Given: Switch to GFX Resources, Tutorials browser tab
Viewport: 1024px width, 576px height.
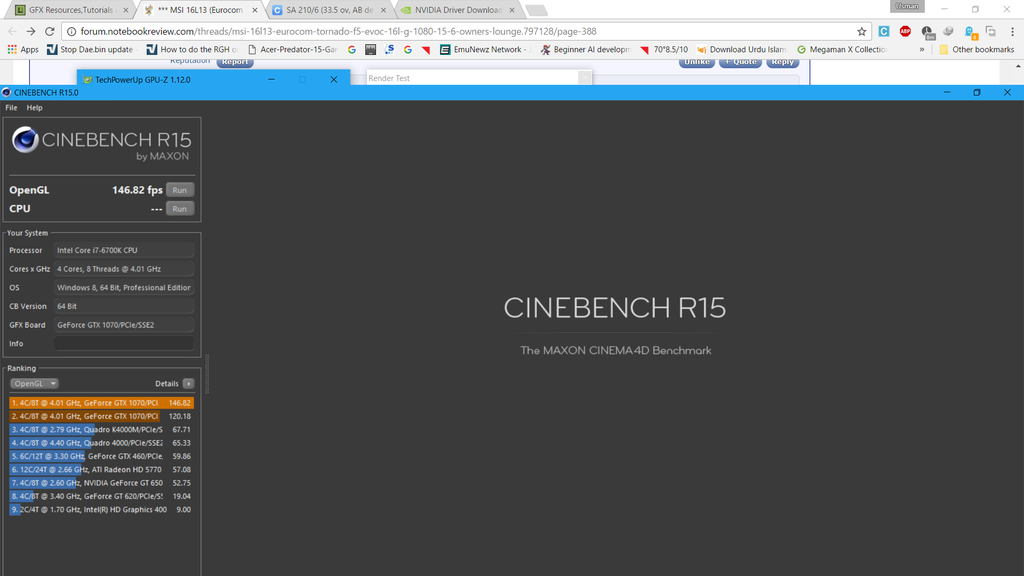Looking at the screenshot, I should click(x=71, y=10).
